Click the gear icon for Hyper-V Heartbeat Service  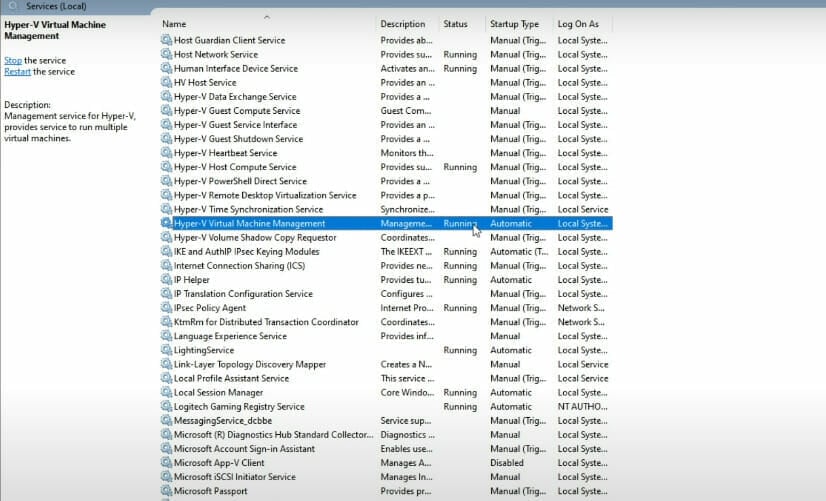tap(166, 153)
